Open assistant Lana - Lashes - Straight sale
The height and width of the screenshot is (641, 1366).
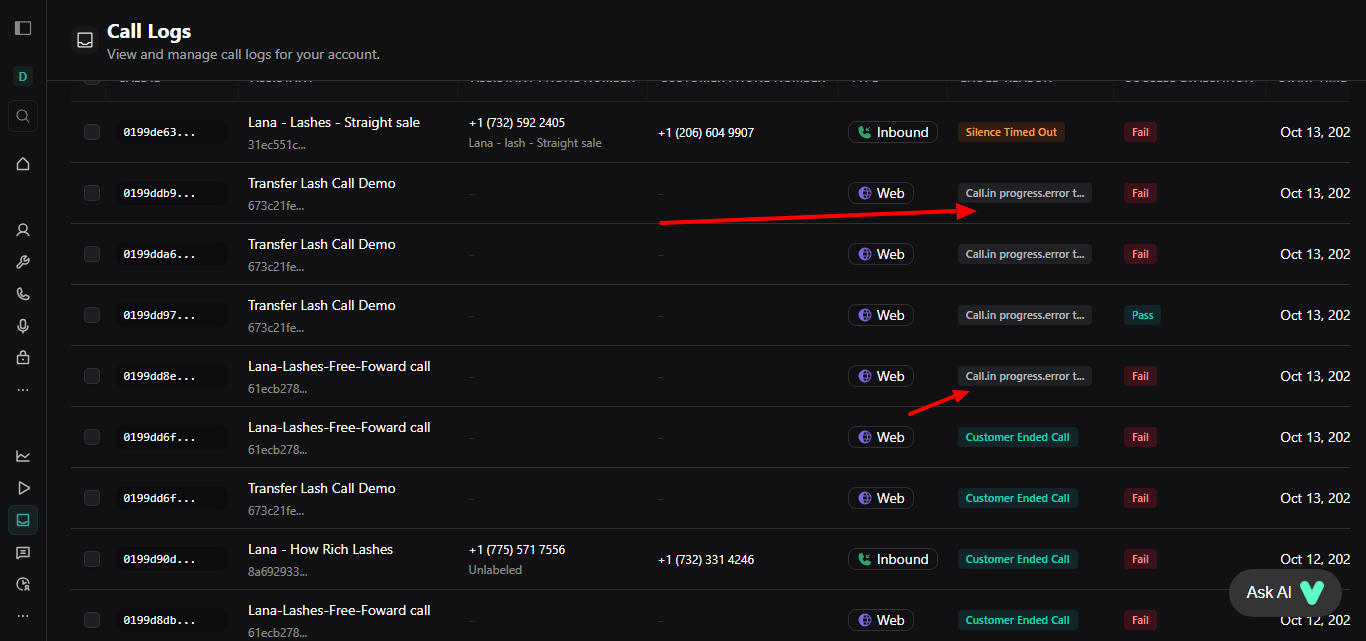334,123
